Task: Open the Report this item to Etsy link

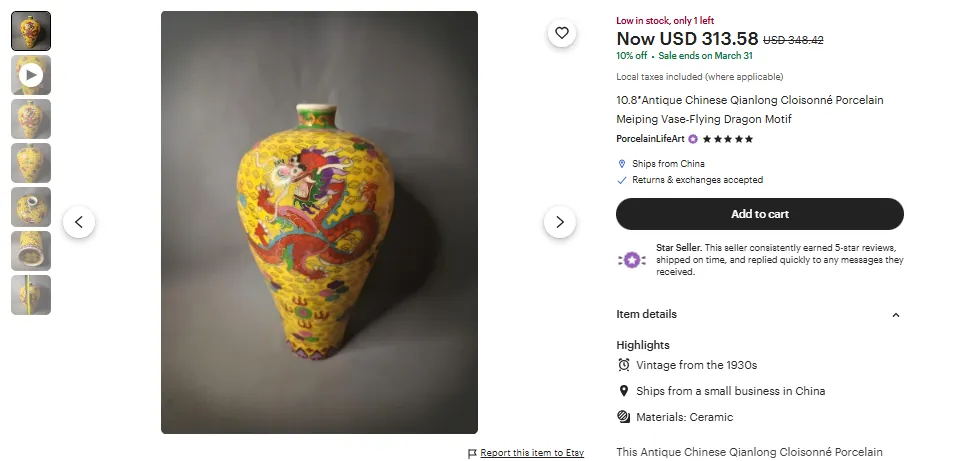Action: point(532,454)
